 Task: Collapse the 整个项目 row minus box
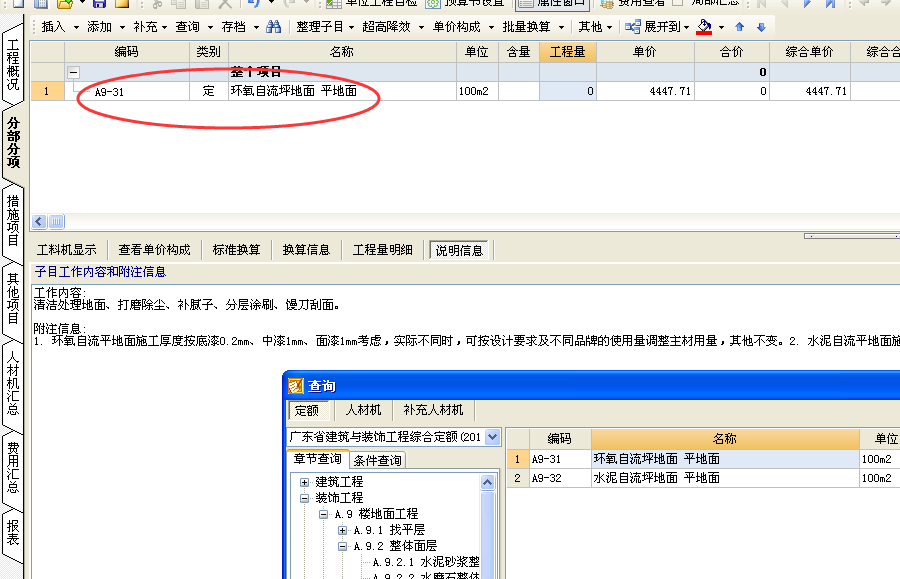pyautogui.click(x=73, y=72)
